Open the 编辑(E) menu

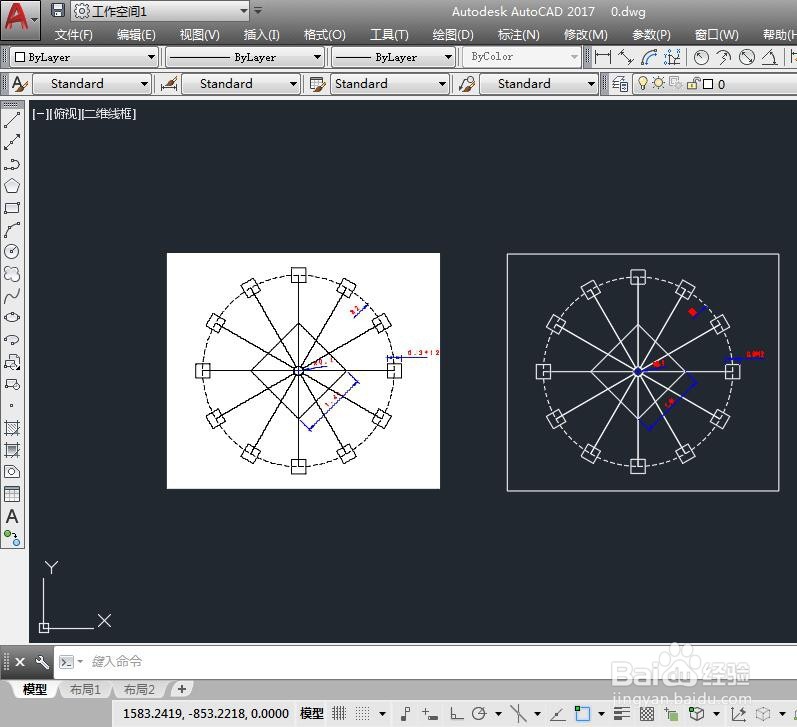tap(136, 35)
